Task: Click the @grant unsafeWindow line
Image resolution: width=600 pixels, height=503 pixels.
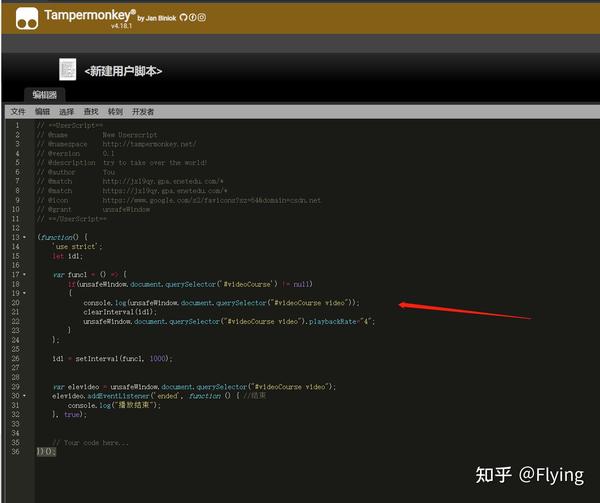Action: point(93,210)
